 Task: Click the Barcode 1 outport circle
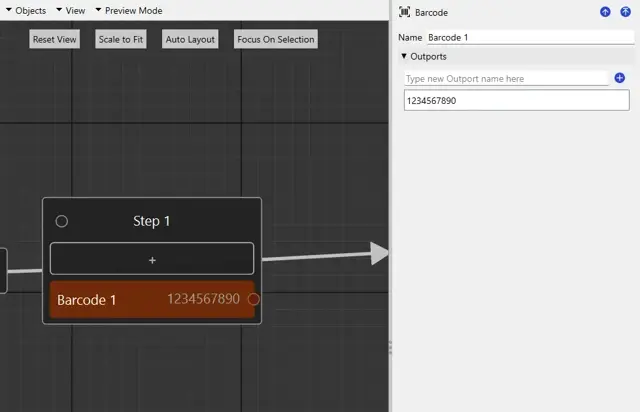click(x=253, y=299)
